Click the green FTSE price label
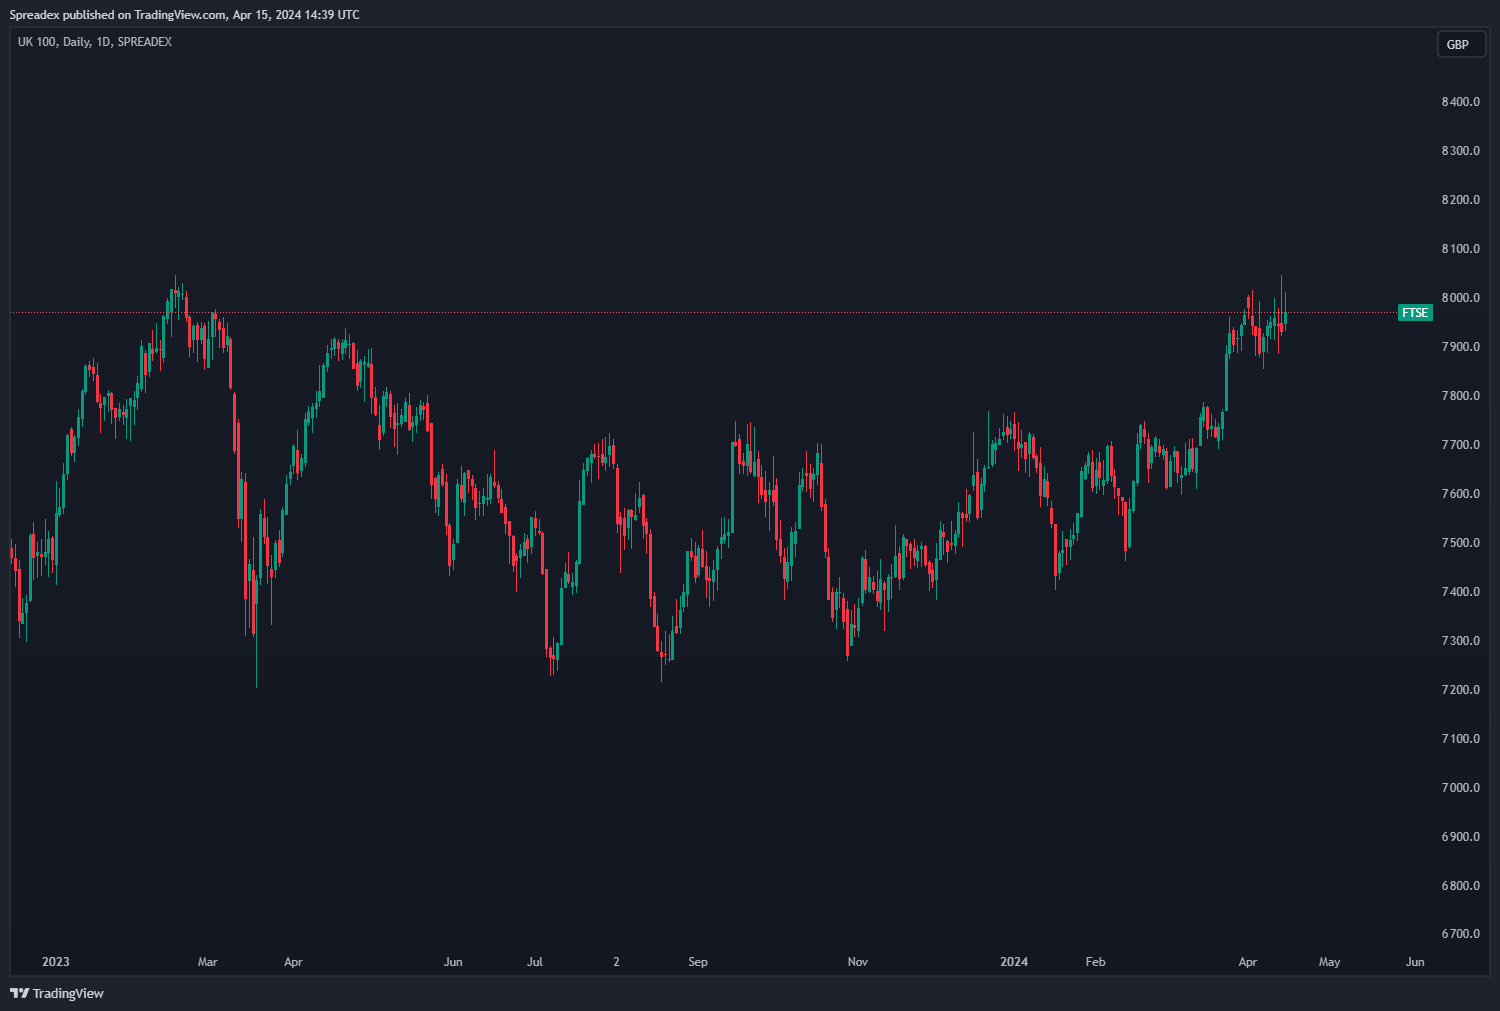1500x1011 pixels. (1415, 313)
